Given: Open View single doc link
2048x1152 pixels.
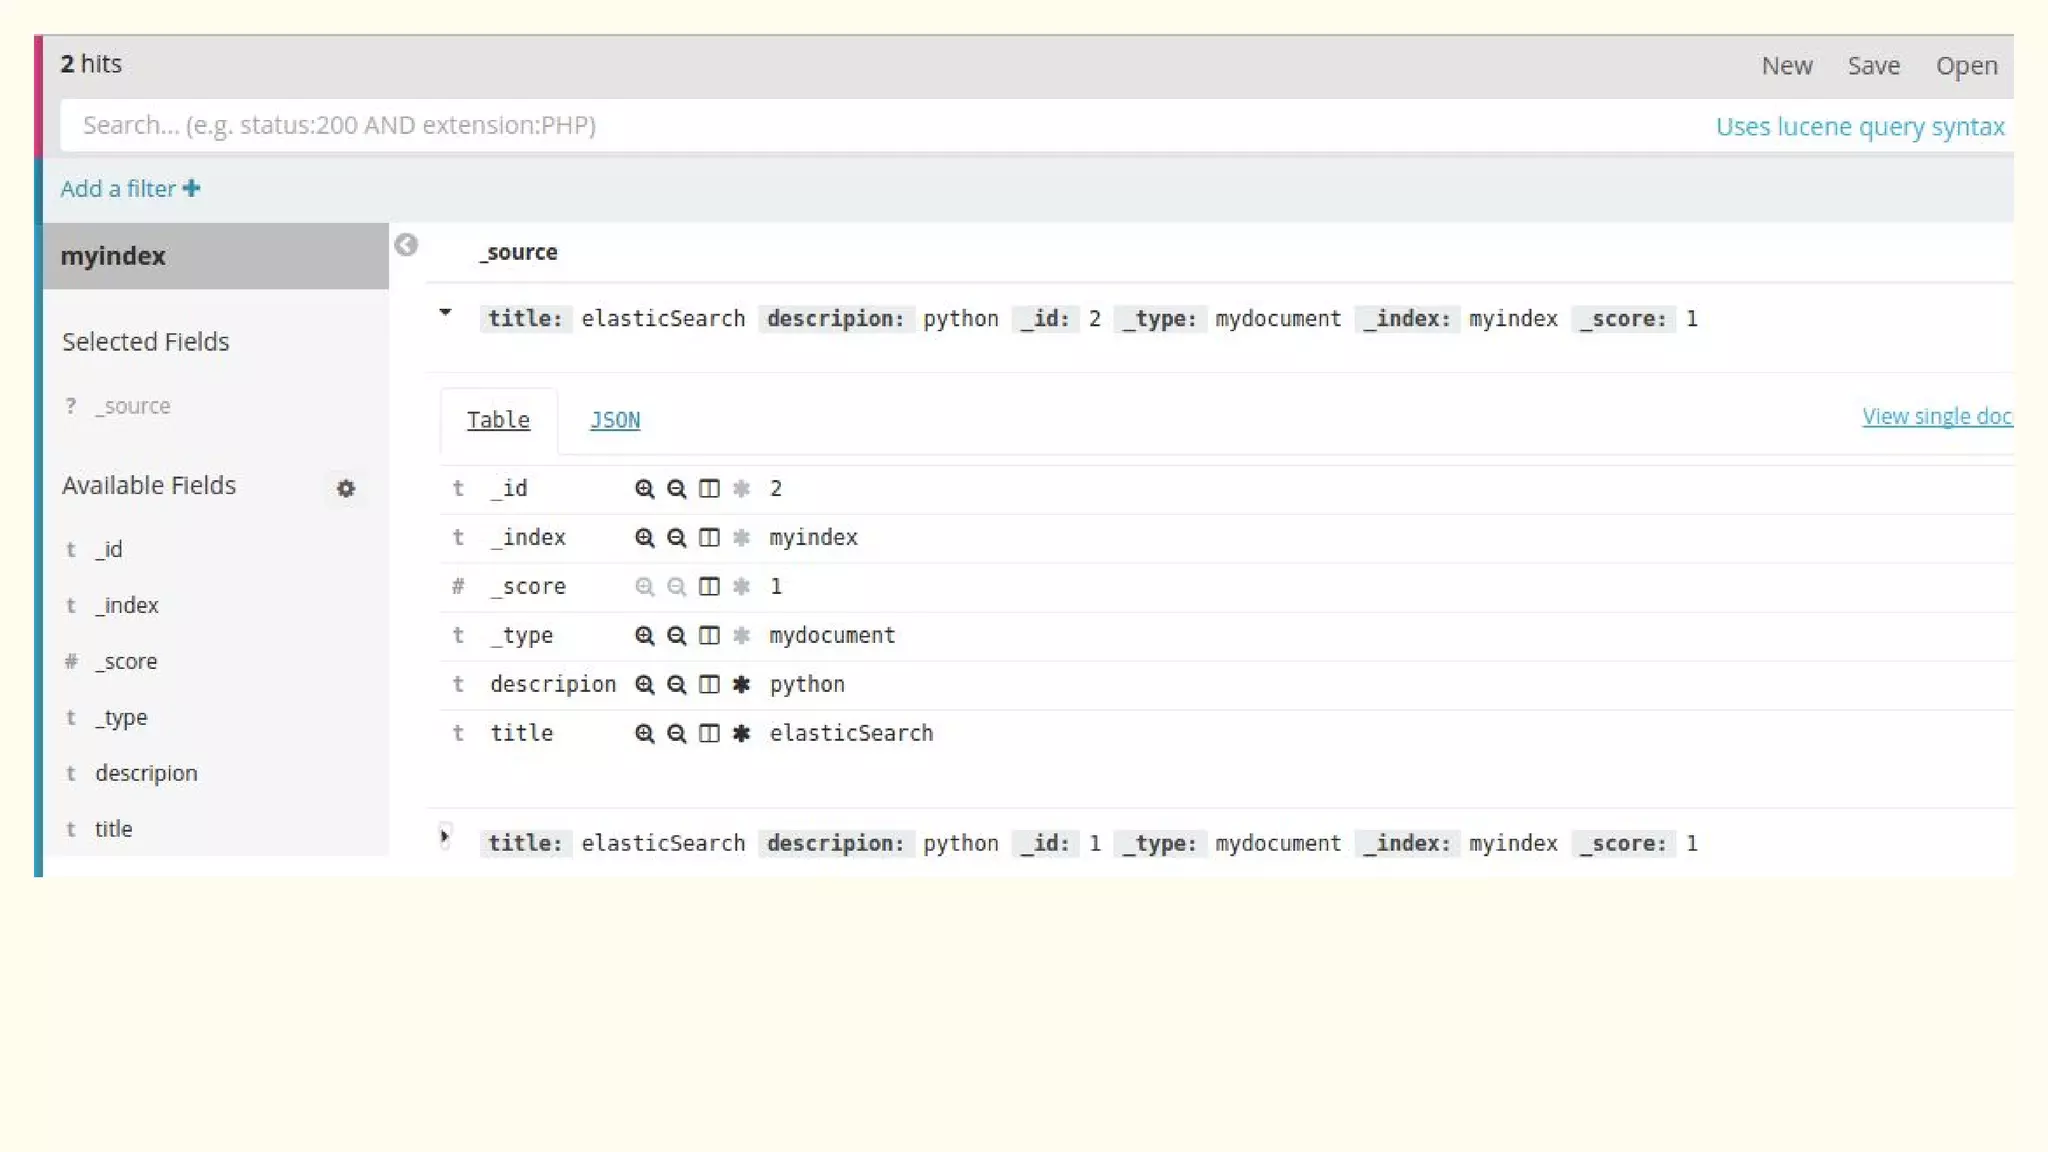Looking at the screenshot, I should coord(1936,416).
